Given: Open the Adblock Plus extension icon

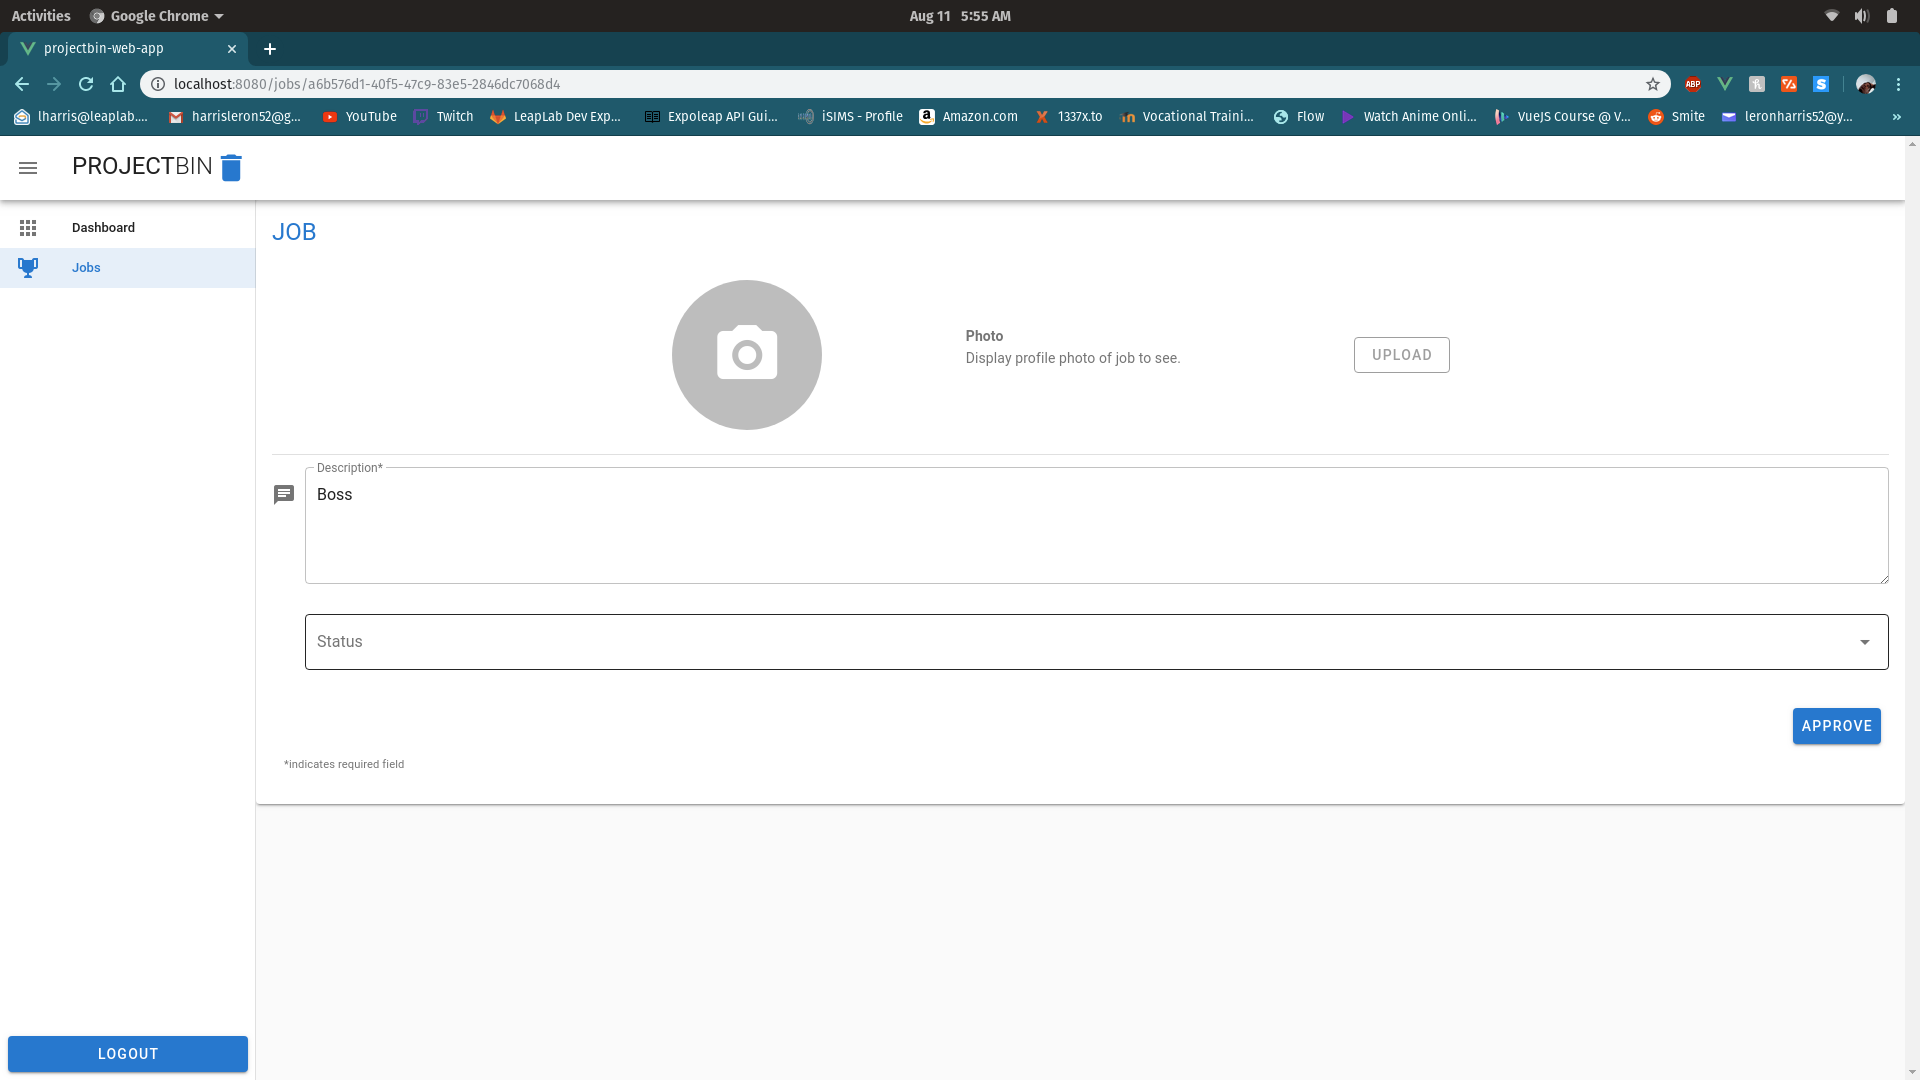Looking at the screenshot, I should tap(1693, 85).
